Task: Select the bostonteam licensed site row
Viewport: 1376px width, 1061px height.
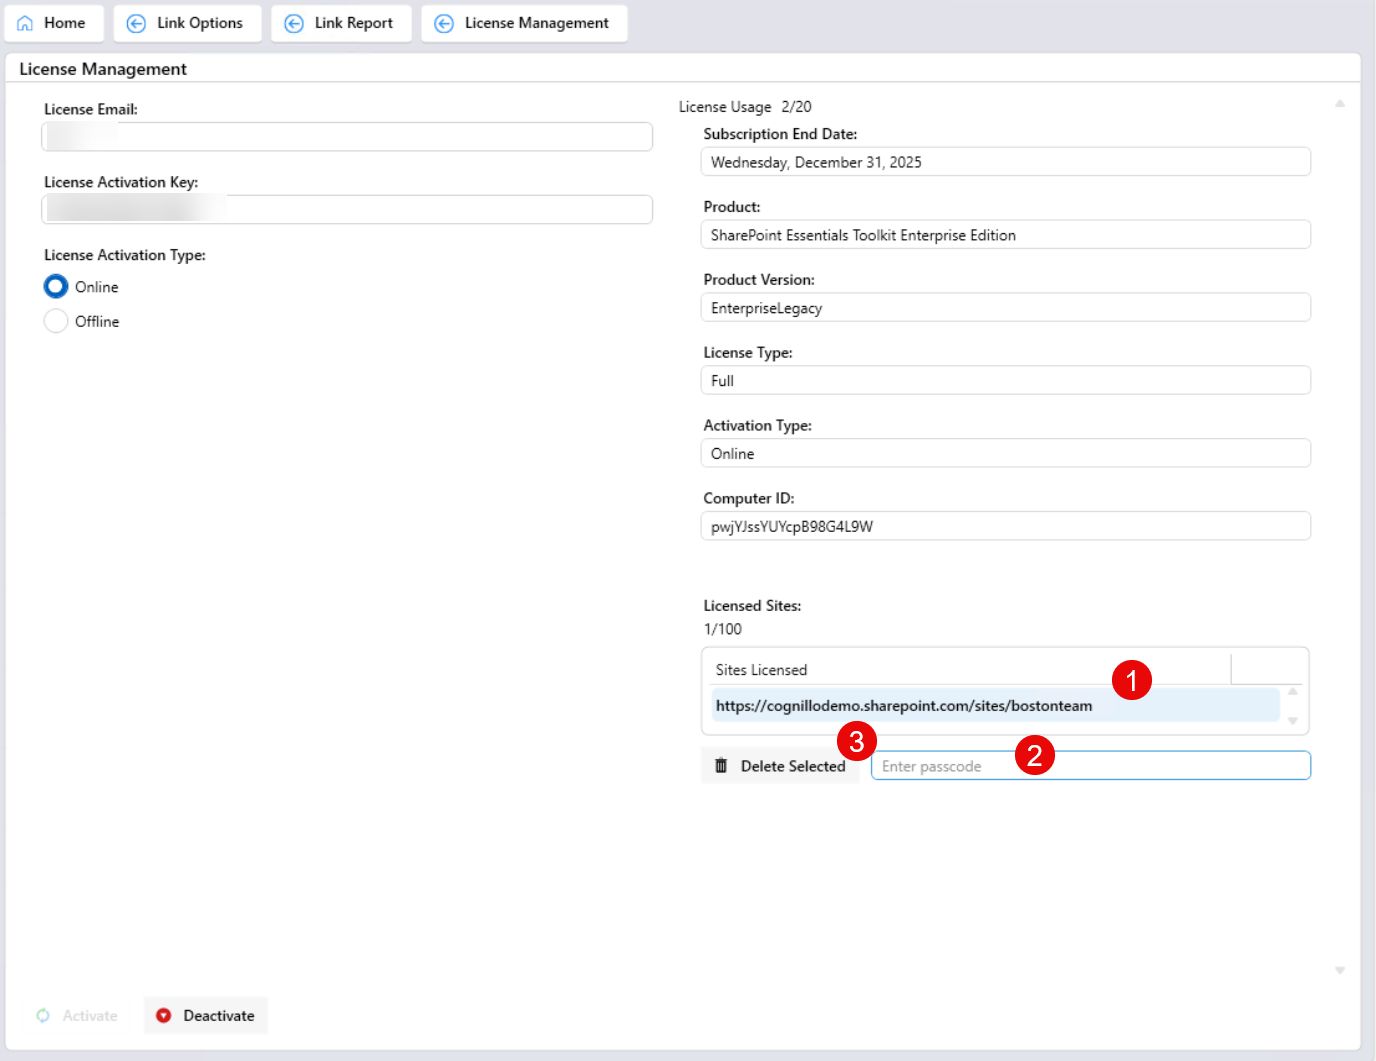Action: point(995,705)
